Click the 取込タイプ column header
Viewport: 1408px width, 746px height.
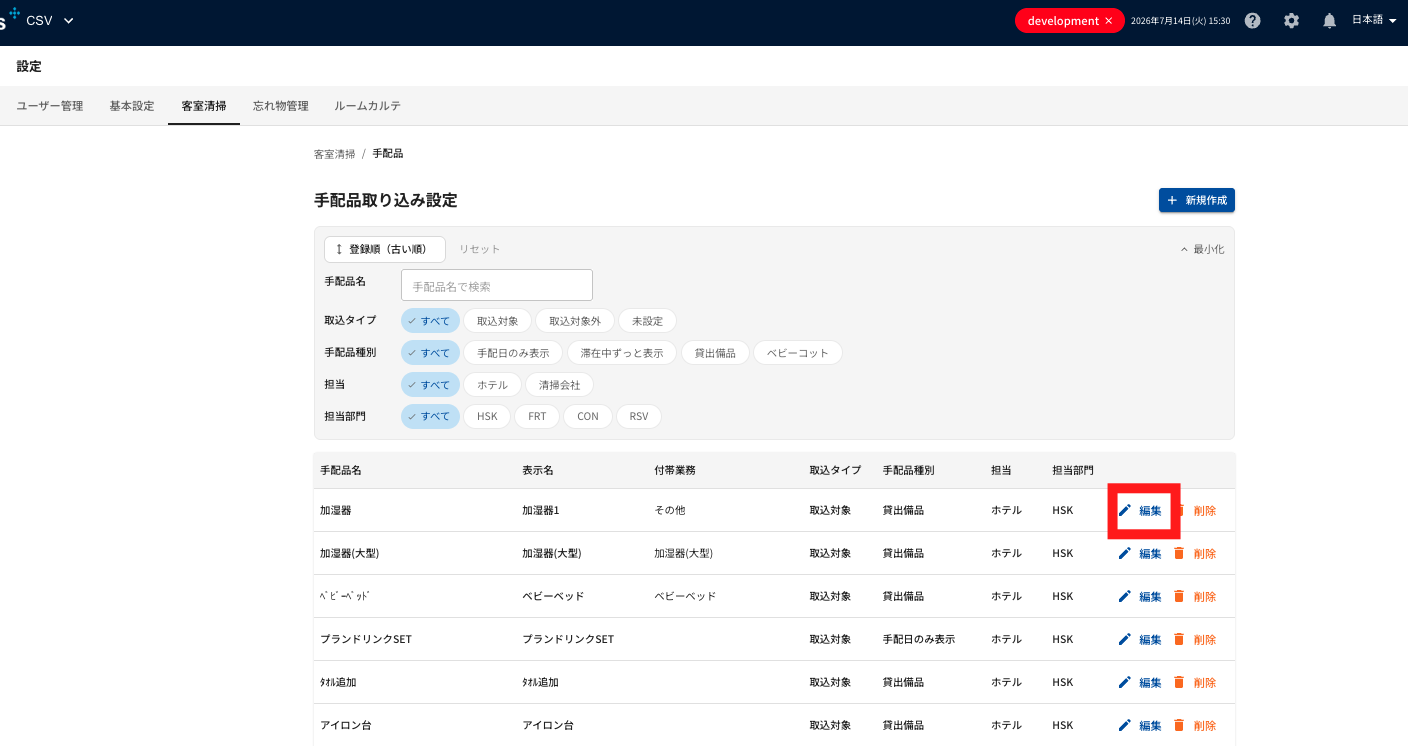(x=835, y=470)
